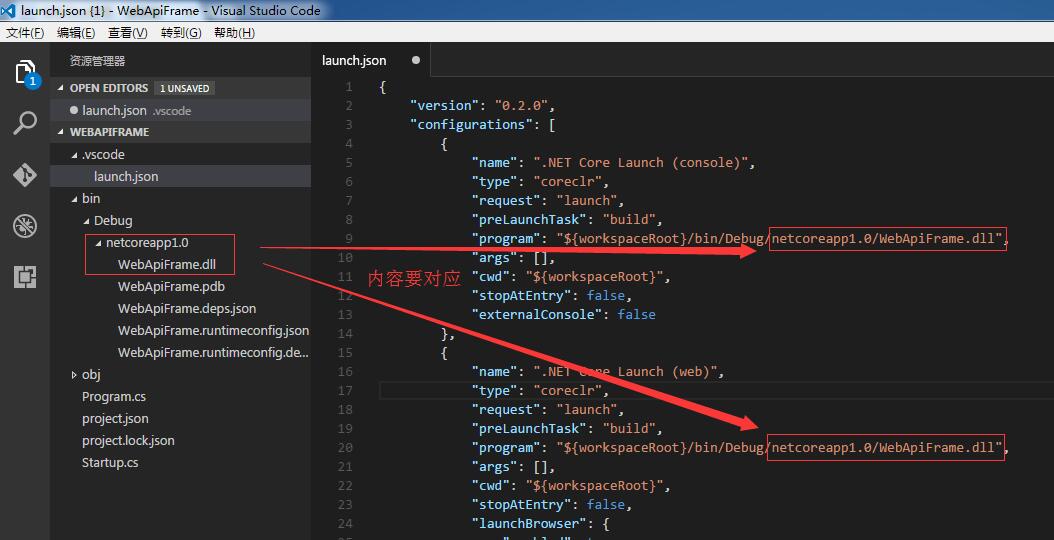The width and height of the screenshot is (1054, 540).
Task: Click "configurations" key on line 3
Action: point(471,124)
